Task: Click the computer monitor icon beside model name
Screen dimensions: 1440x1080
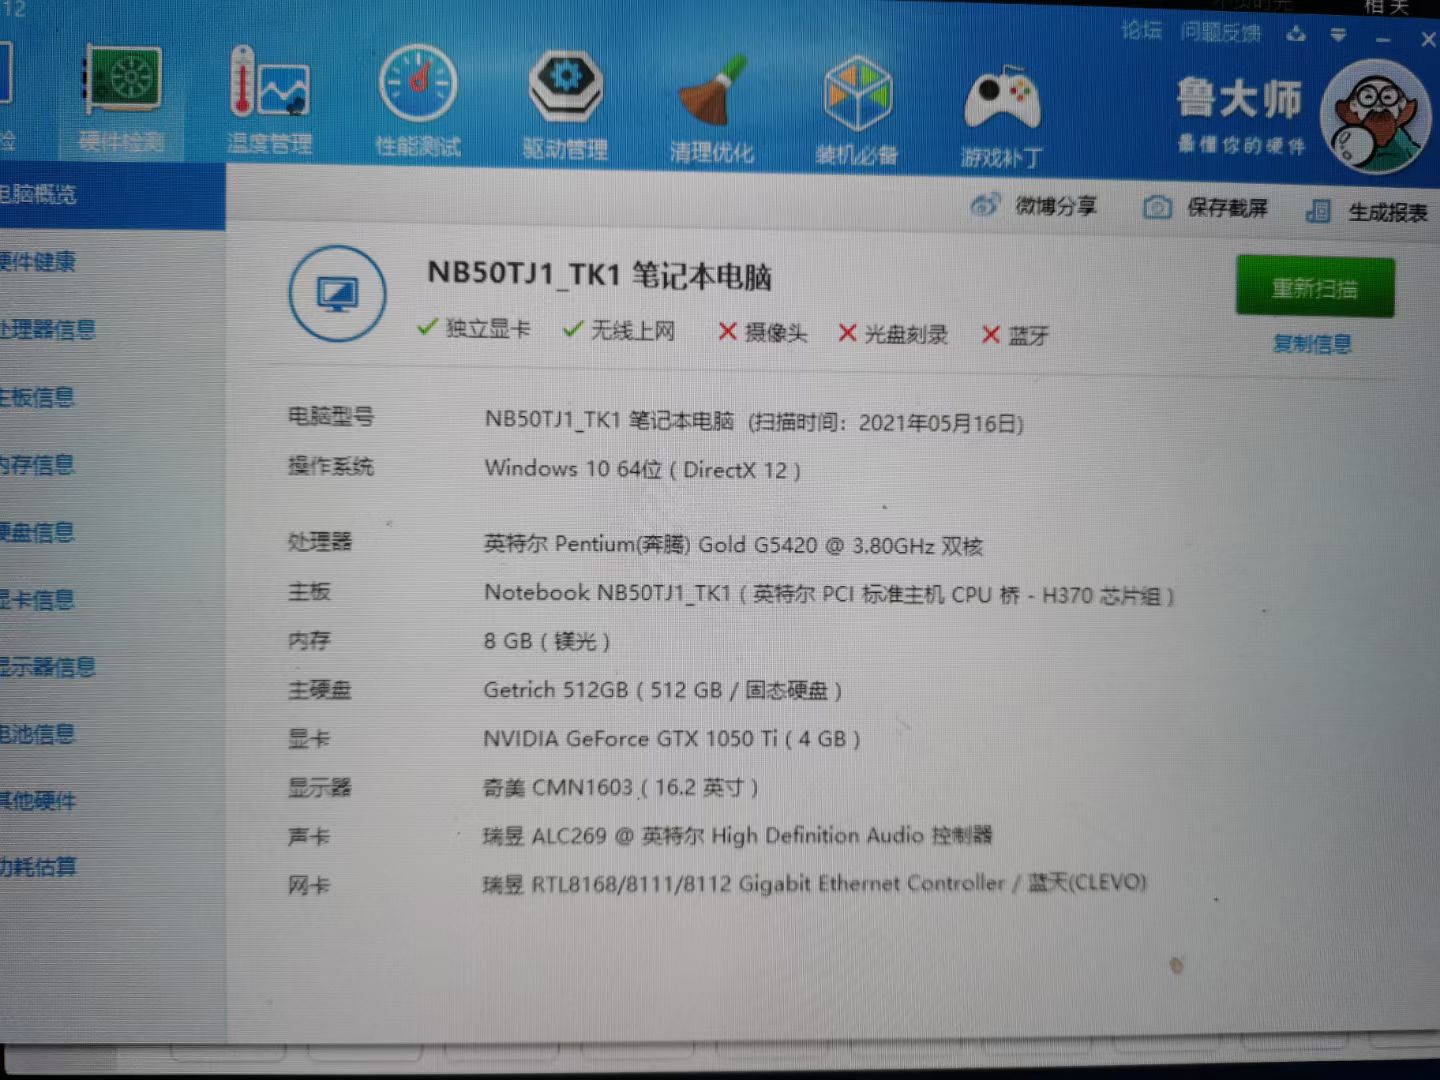Action: pos(337,294)
